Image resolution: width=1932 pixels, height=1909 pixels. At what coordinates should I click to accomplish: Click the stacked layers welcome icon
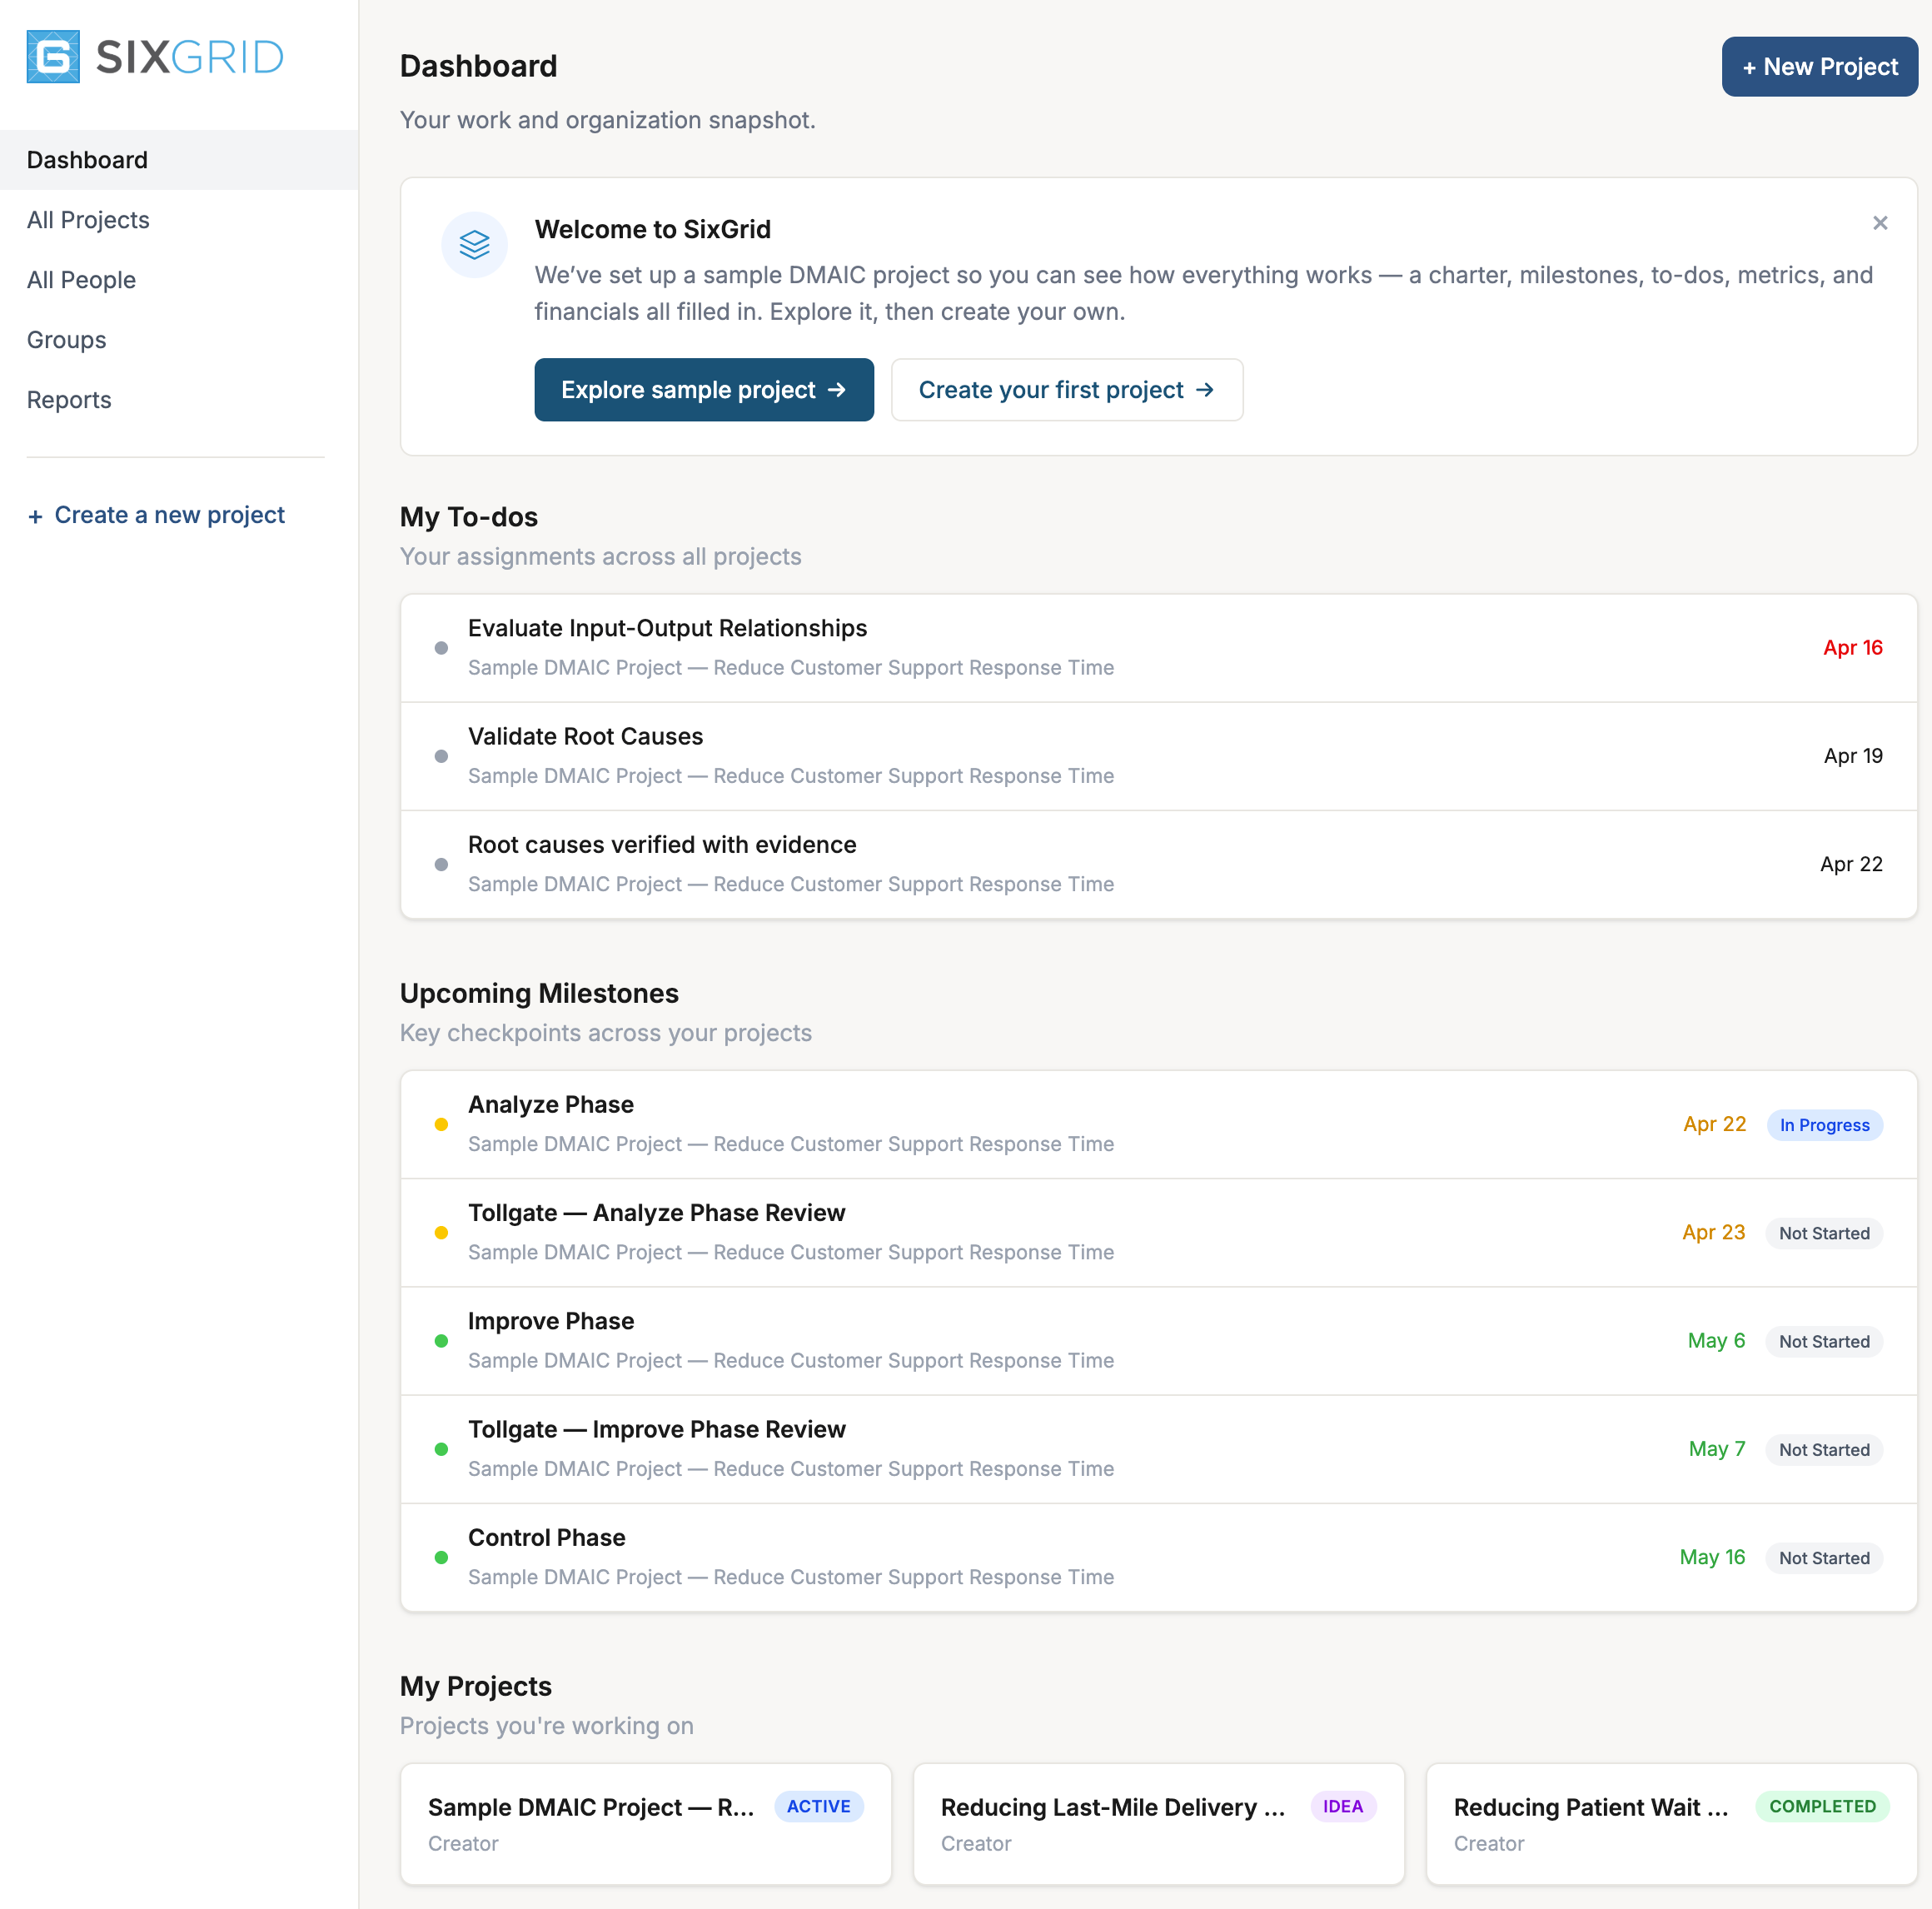coord(474,245)
